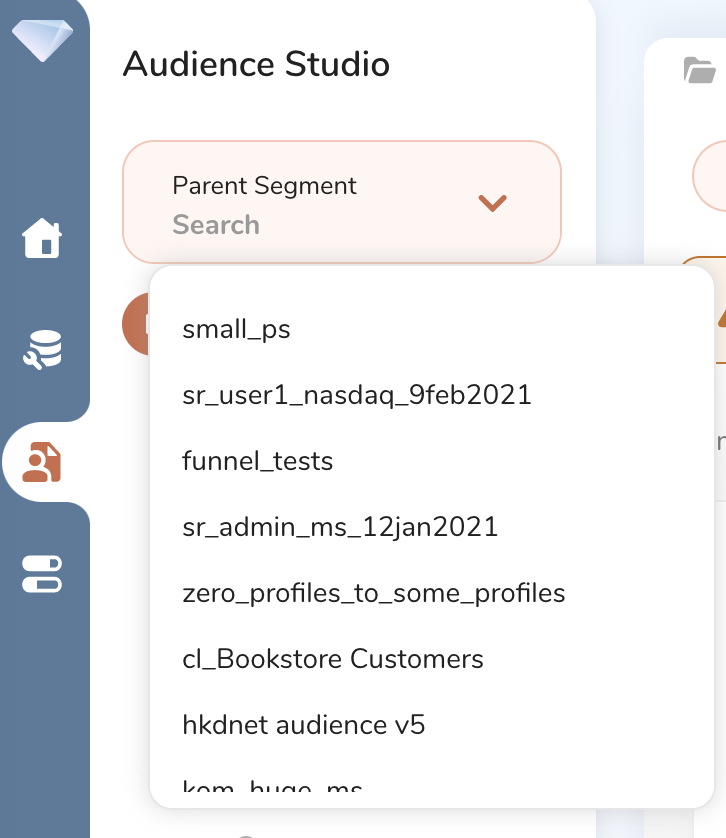Viewport: 726px width, 838px height.
Task: Select small_ps from the list
Action: point(237,329)
